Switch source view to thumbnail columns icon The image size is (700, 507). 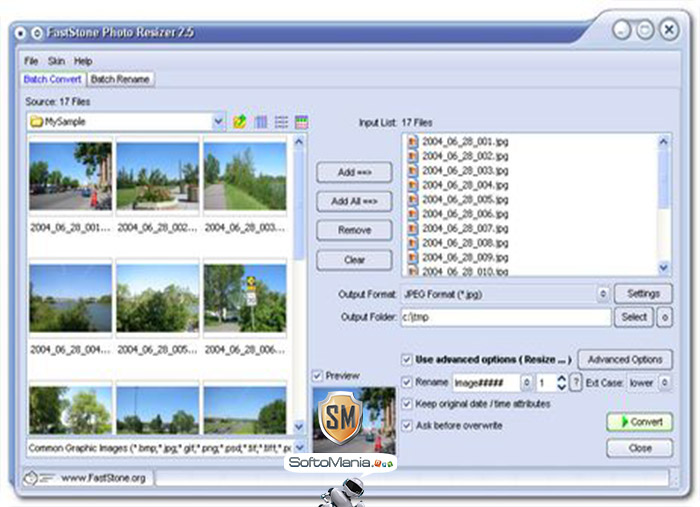[261, 121]
